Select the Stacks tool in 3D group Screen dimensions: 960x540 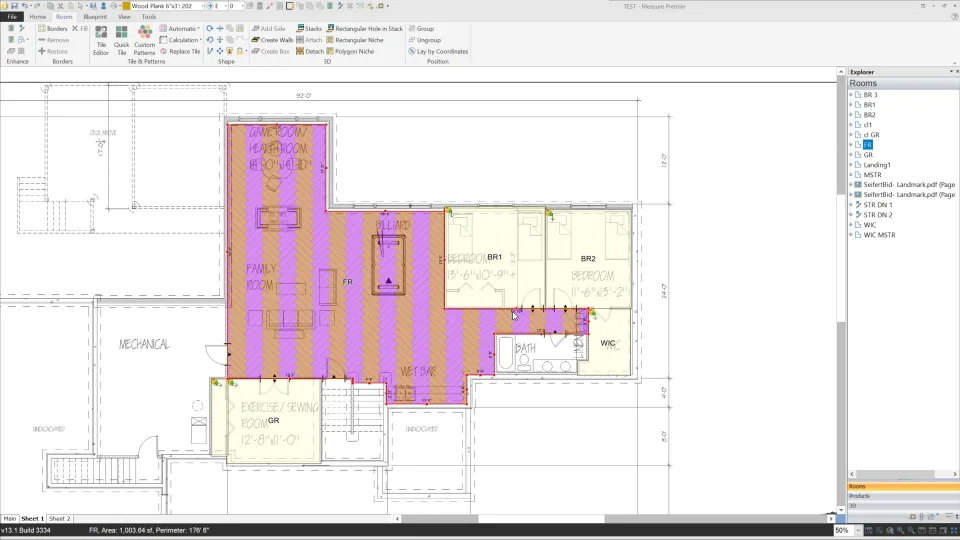(x=309, y=29)
